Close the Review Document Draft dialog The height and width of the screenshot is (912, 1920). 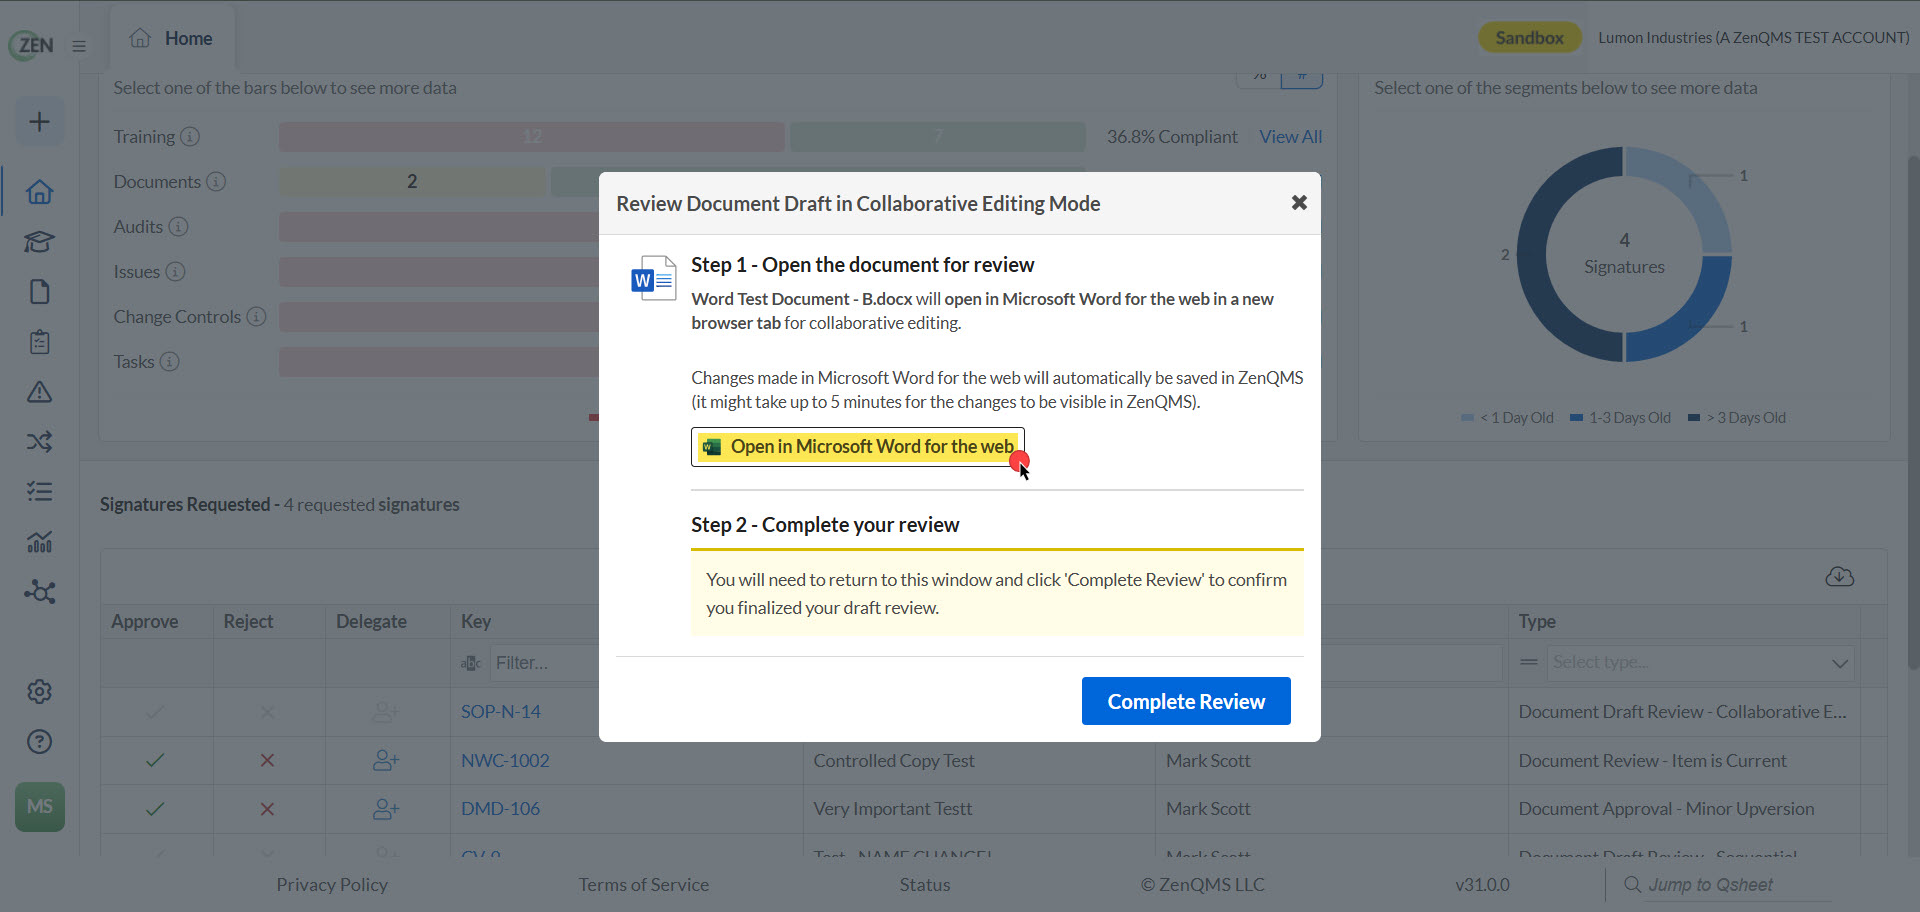point(1299,203)
